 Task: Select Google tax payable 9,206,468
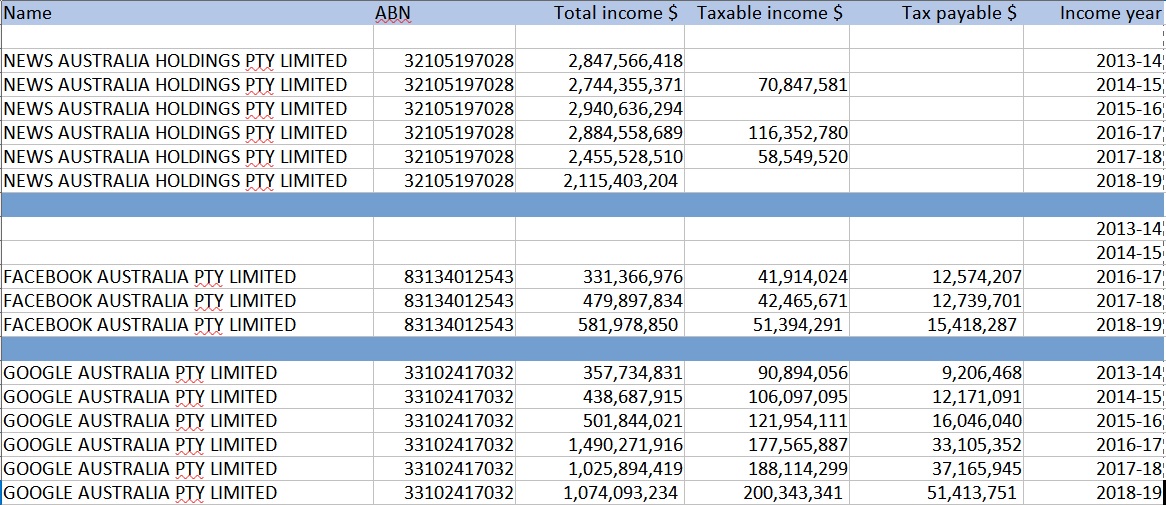936,373
